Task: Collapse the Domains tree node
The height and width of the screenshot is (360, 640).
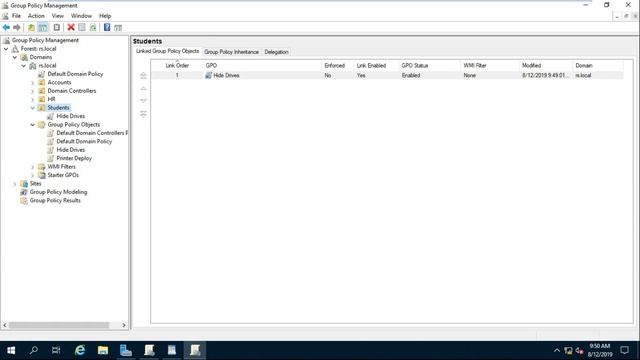Action: point(15,57)
